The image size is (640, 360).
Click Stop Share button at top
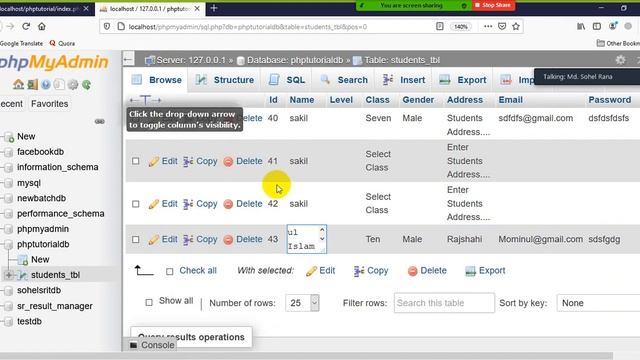pos(493,5)
